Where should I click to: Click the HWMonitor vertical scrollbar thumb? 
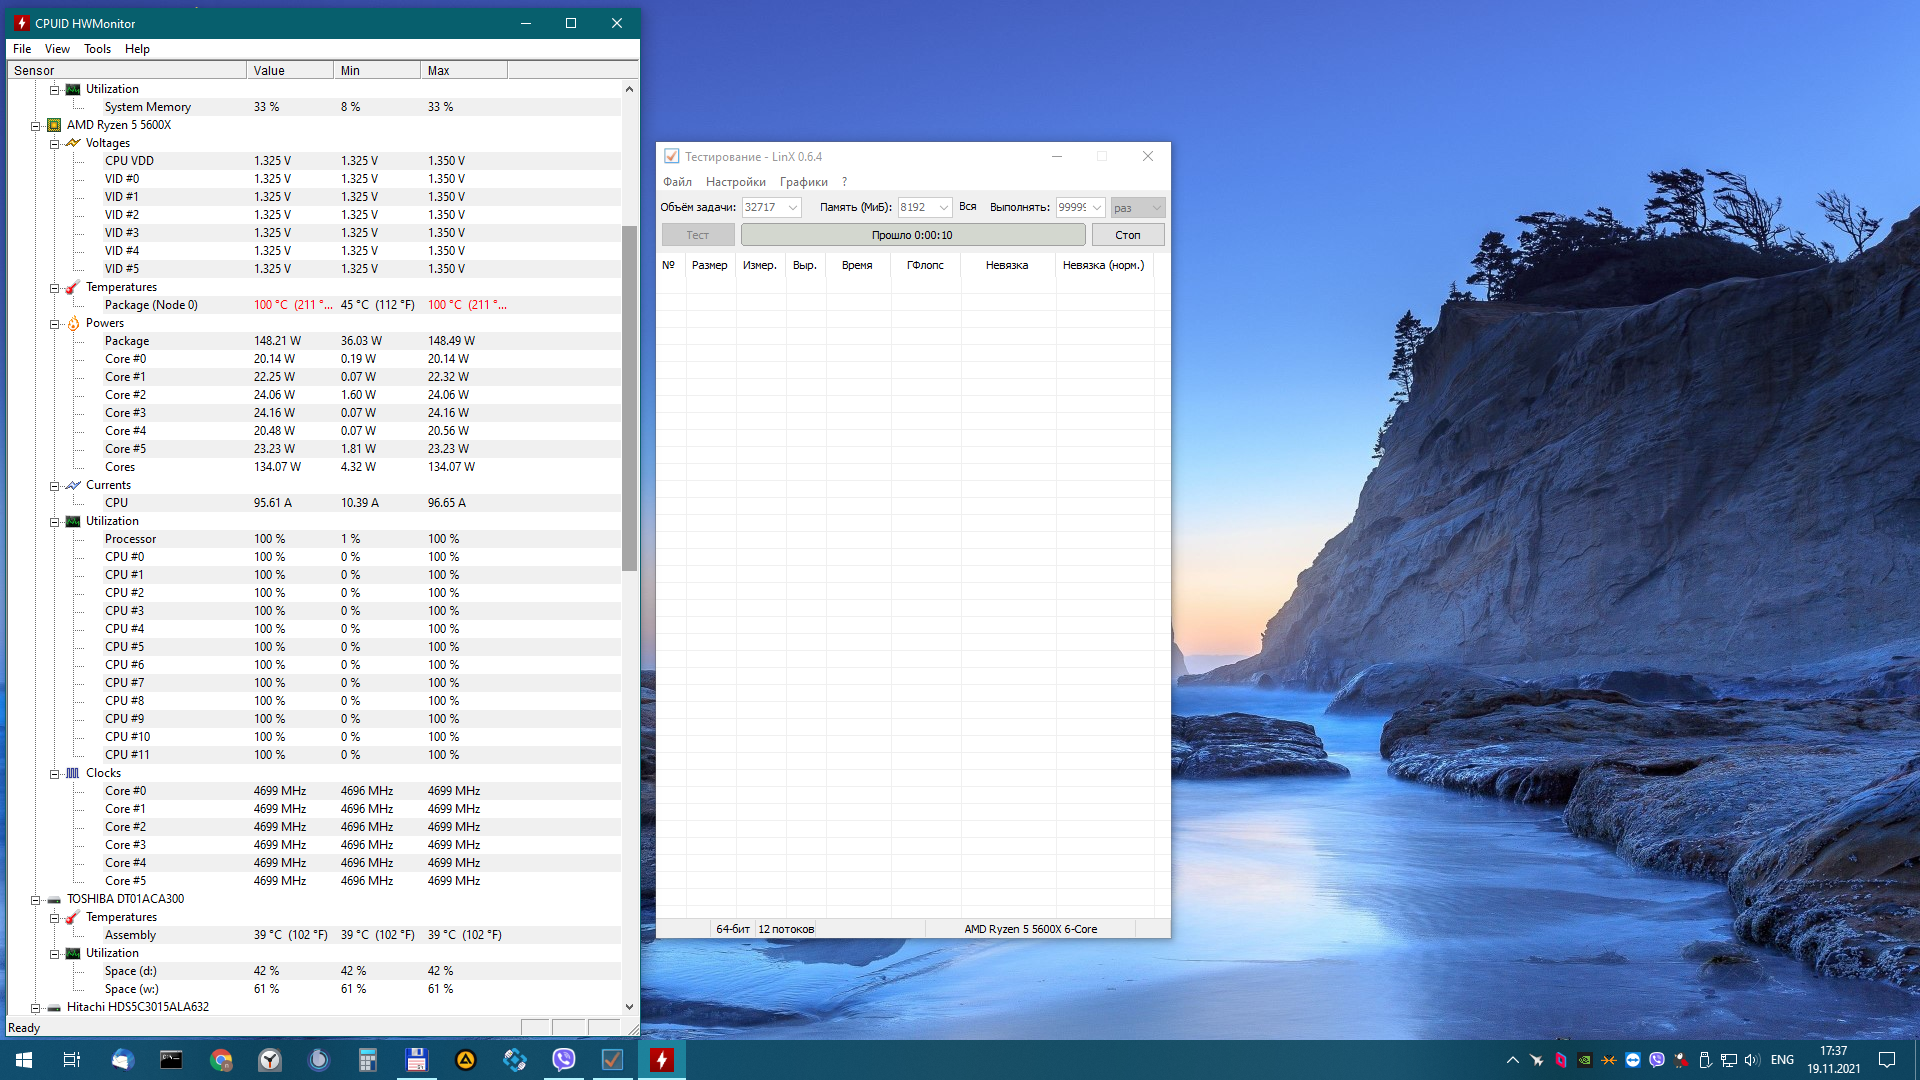(x=629, y=398)
